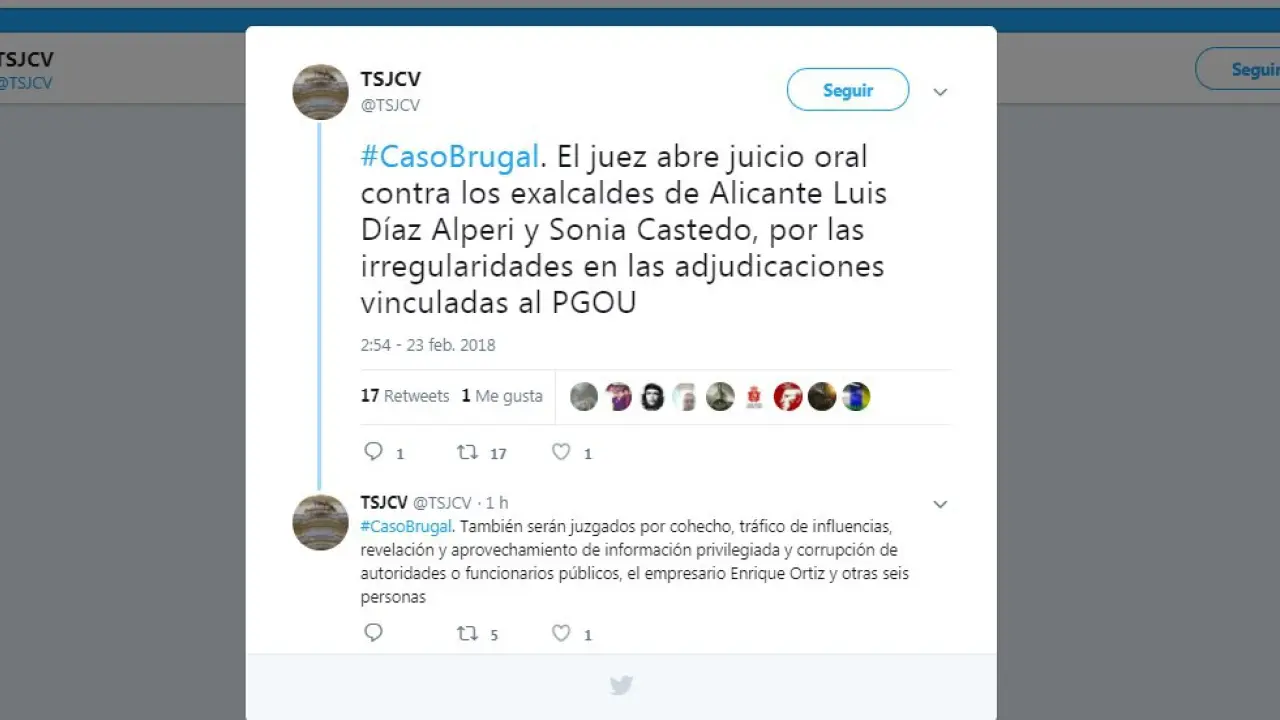Image resolution: width=1280 pixels, height=720 pixels.
Task: Follow TSJCV with the Seguir button
Action: (848, 90)
